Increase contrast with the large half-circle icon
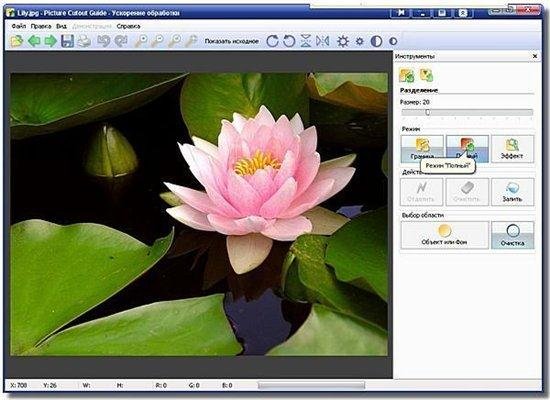 coord(376,41)
